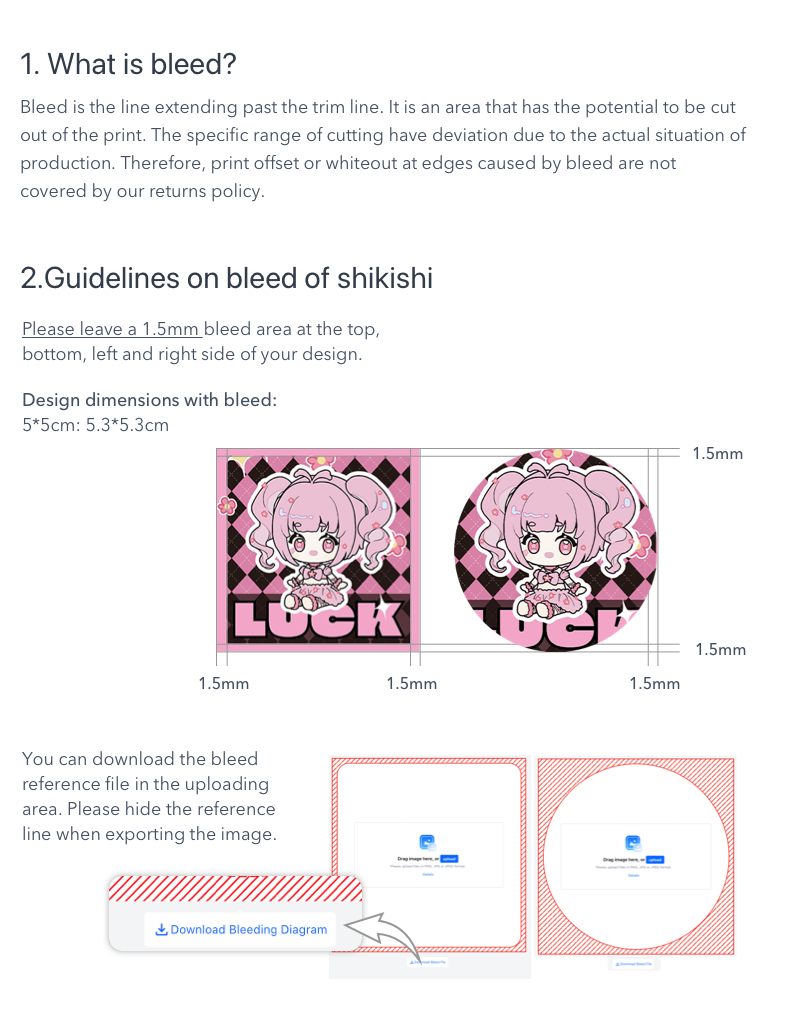
Task: Click the underlined 'Please leave a 1.5mm' text
Action: (x=112, y=329)
